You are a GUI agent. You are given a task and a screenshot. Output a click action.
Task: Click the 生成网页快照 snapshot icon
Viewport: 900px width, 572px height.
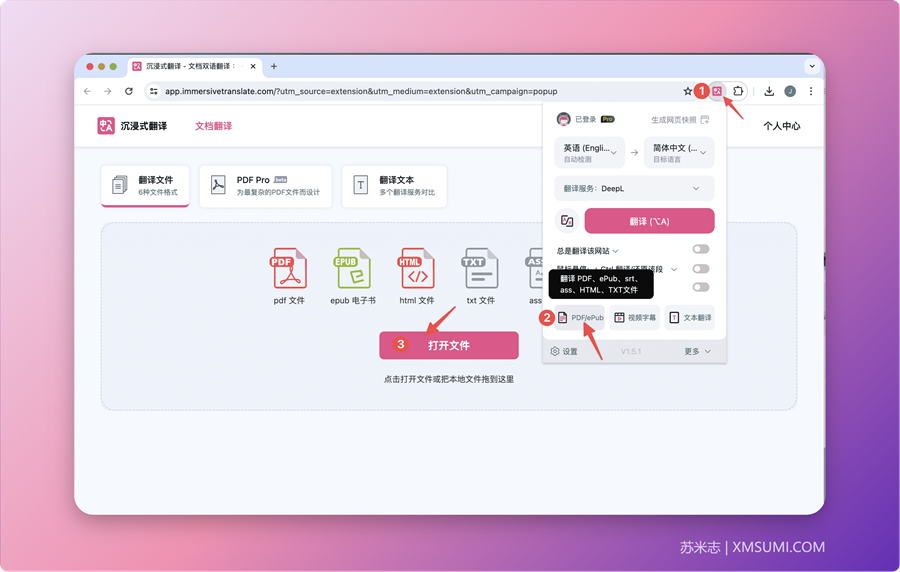[705, 119]
